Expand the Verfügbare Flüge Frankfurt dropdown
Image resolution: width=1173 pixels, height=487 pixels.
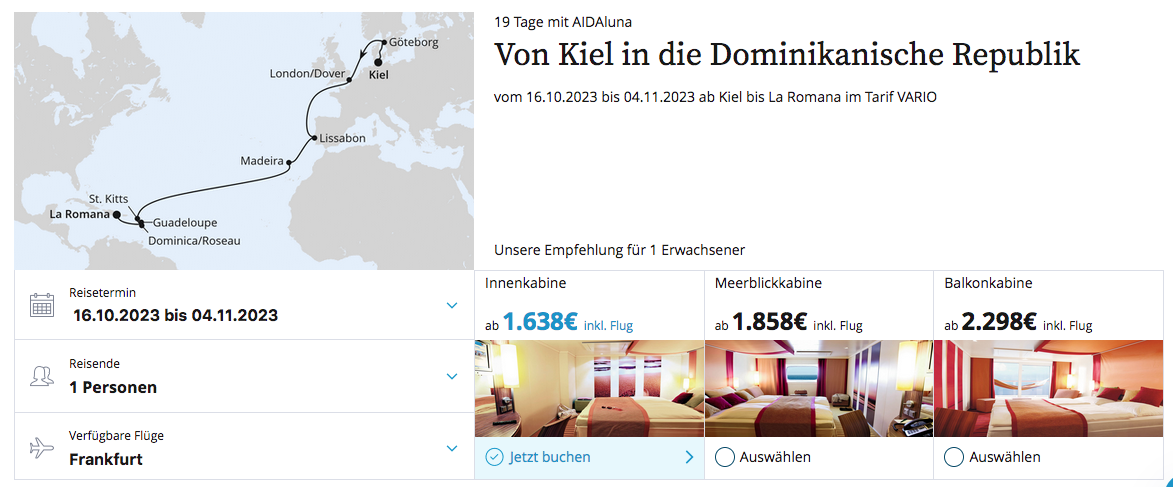click(x=451, y=448)
